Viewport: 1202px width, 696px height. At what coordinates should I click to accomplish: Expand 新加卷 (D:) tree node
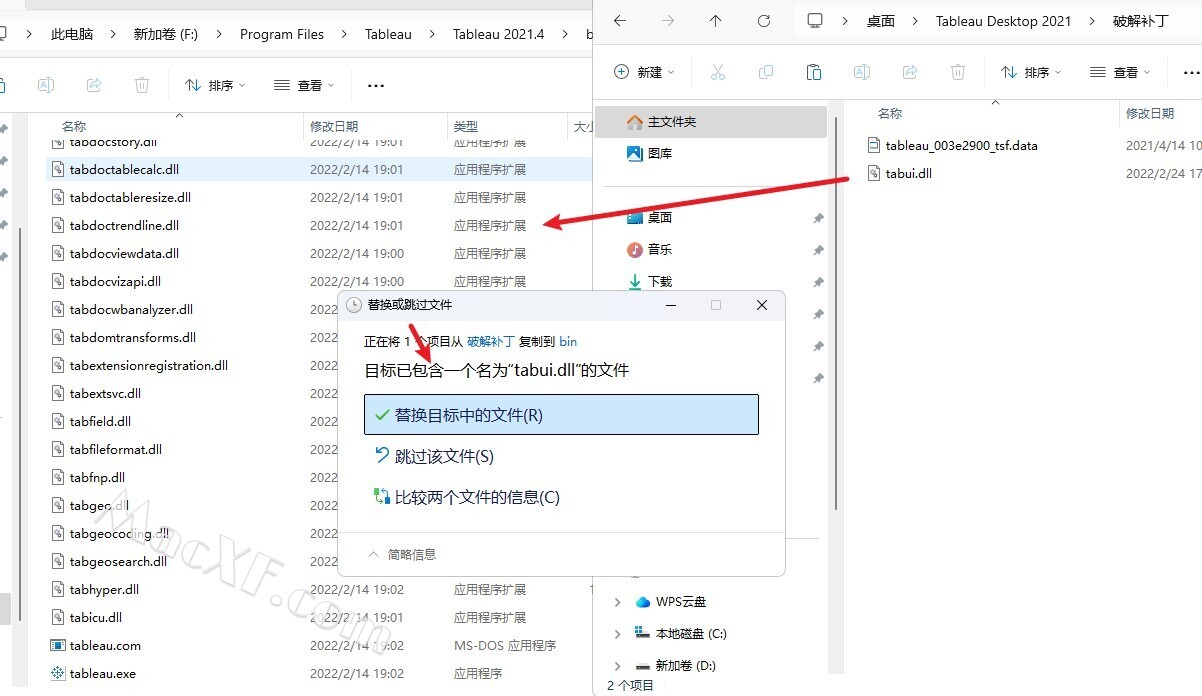tap(617, 666)
